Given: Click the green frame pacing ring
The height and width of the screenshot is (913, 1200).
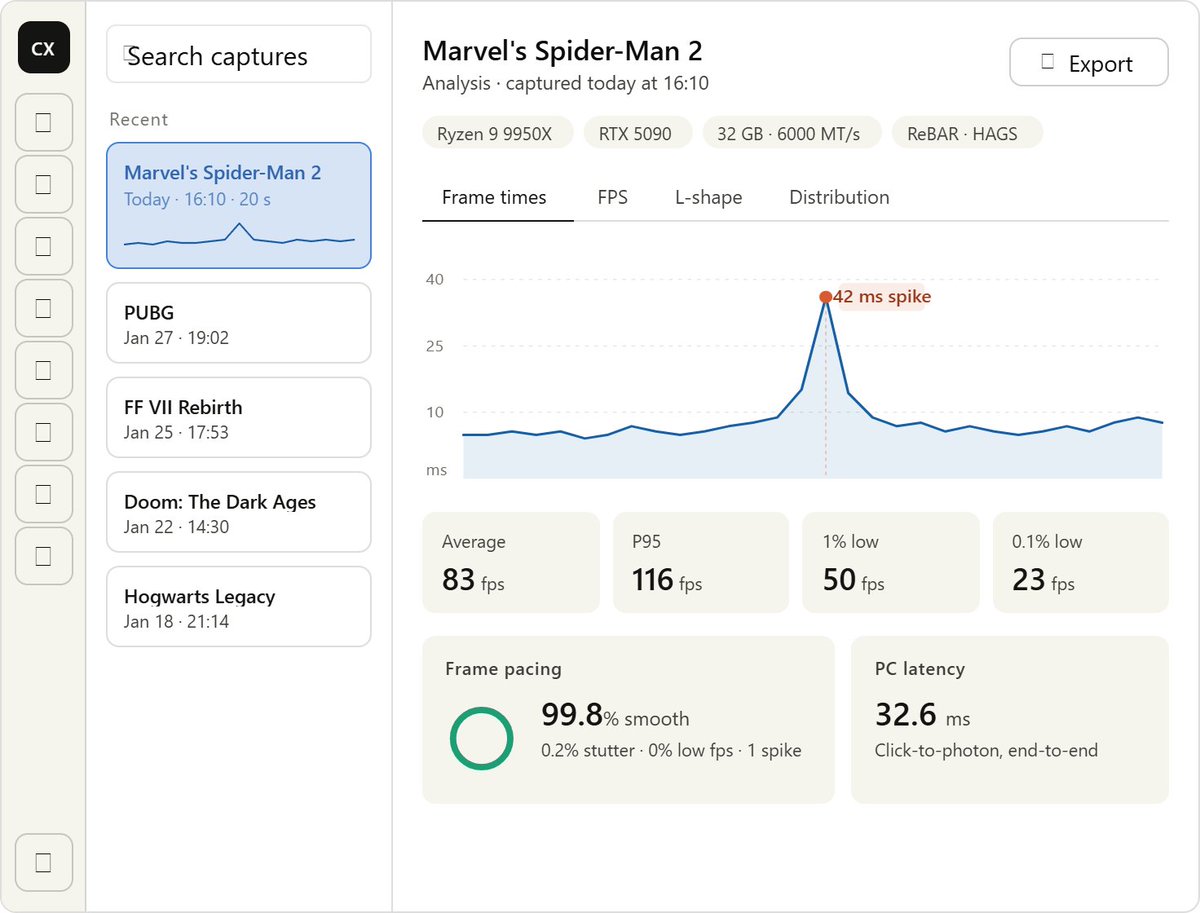Looking at the screenshot, I should click(x=481, y=739).
